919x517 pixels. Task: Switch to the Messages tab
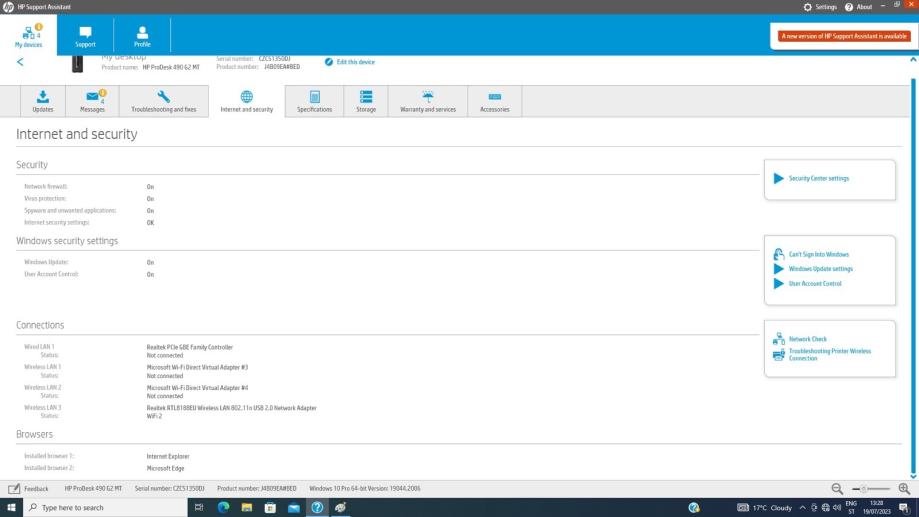(93, 101)
